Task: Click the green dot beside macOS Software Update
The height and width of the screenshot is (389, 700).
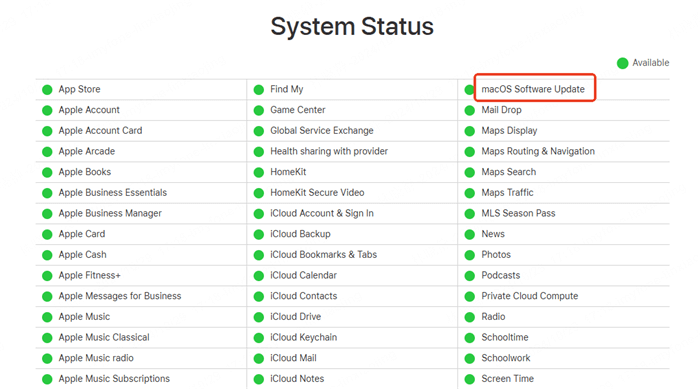Action: [x=469, y=90]
